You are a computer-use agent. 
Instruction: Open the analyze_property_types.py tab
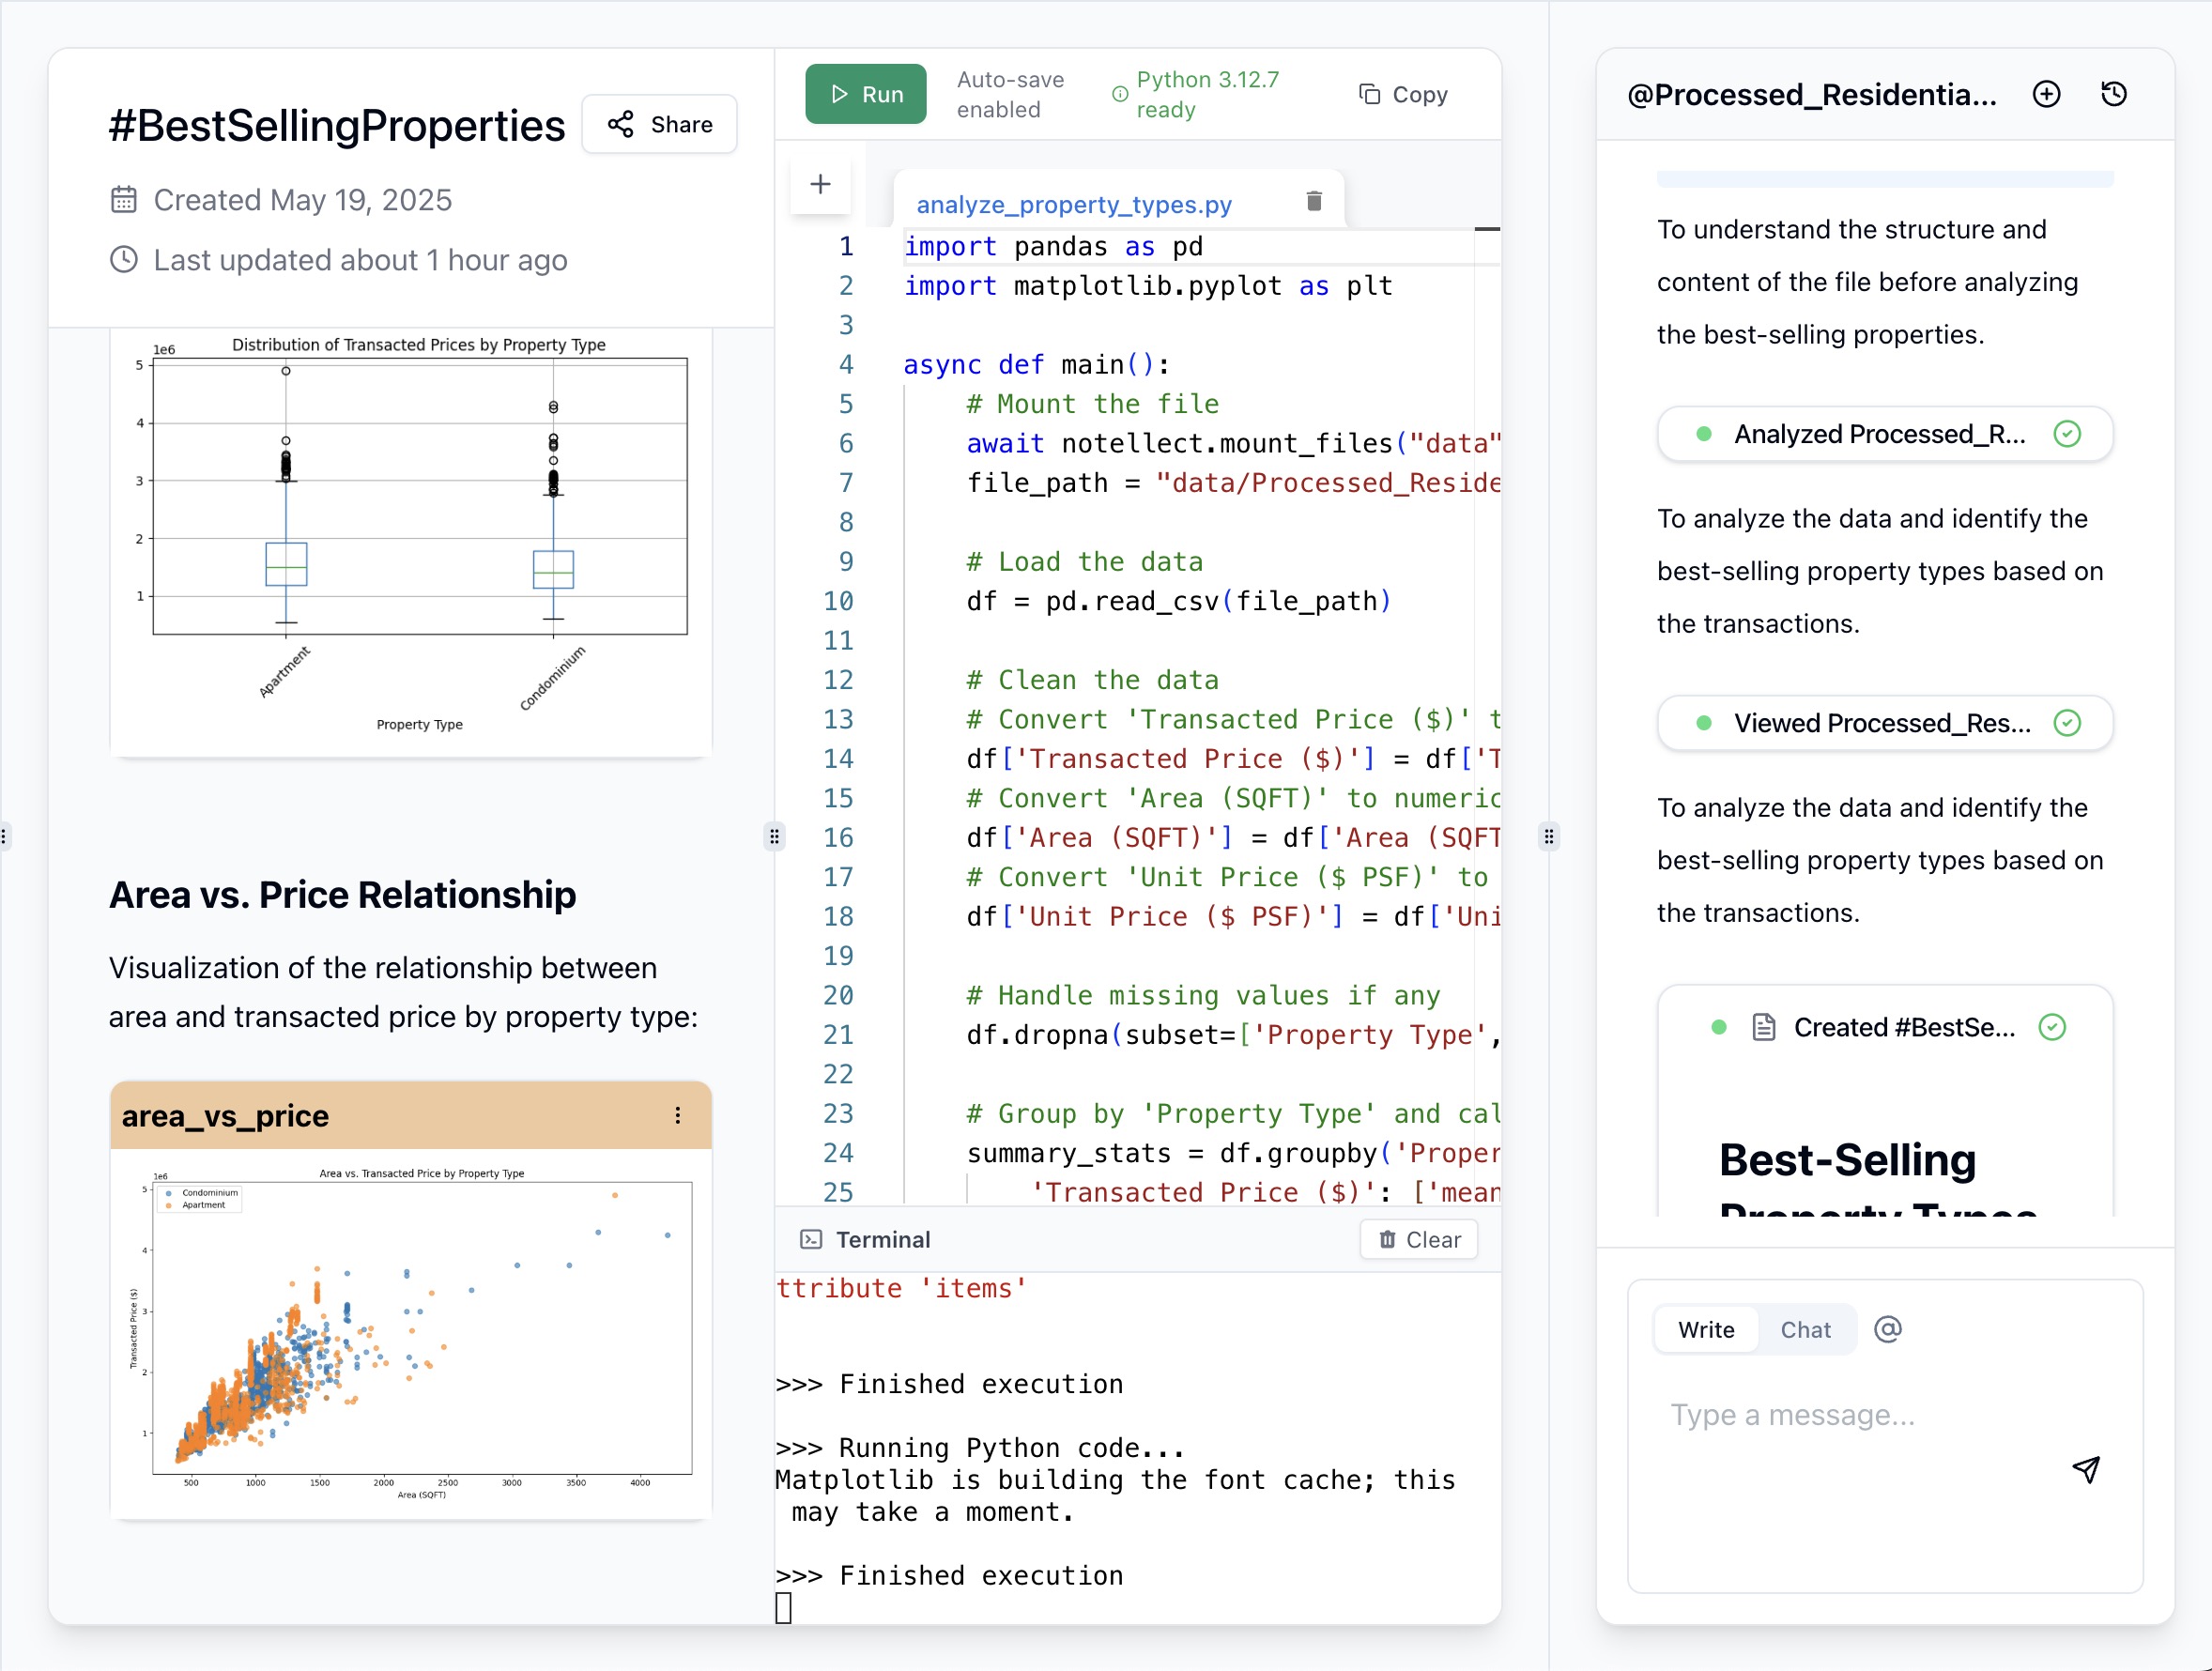tap(1074, 204)
